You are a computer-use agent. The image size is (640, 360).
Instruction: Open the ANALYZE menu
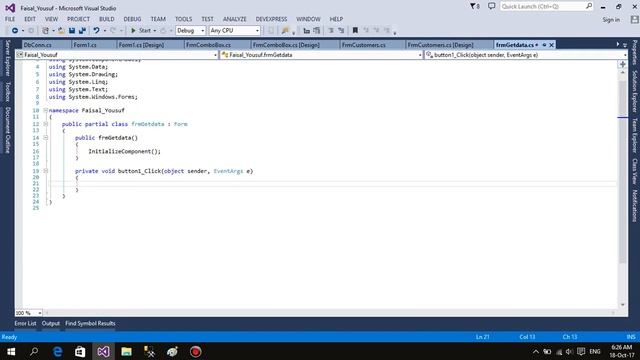235,19
